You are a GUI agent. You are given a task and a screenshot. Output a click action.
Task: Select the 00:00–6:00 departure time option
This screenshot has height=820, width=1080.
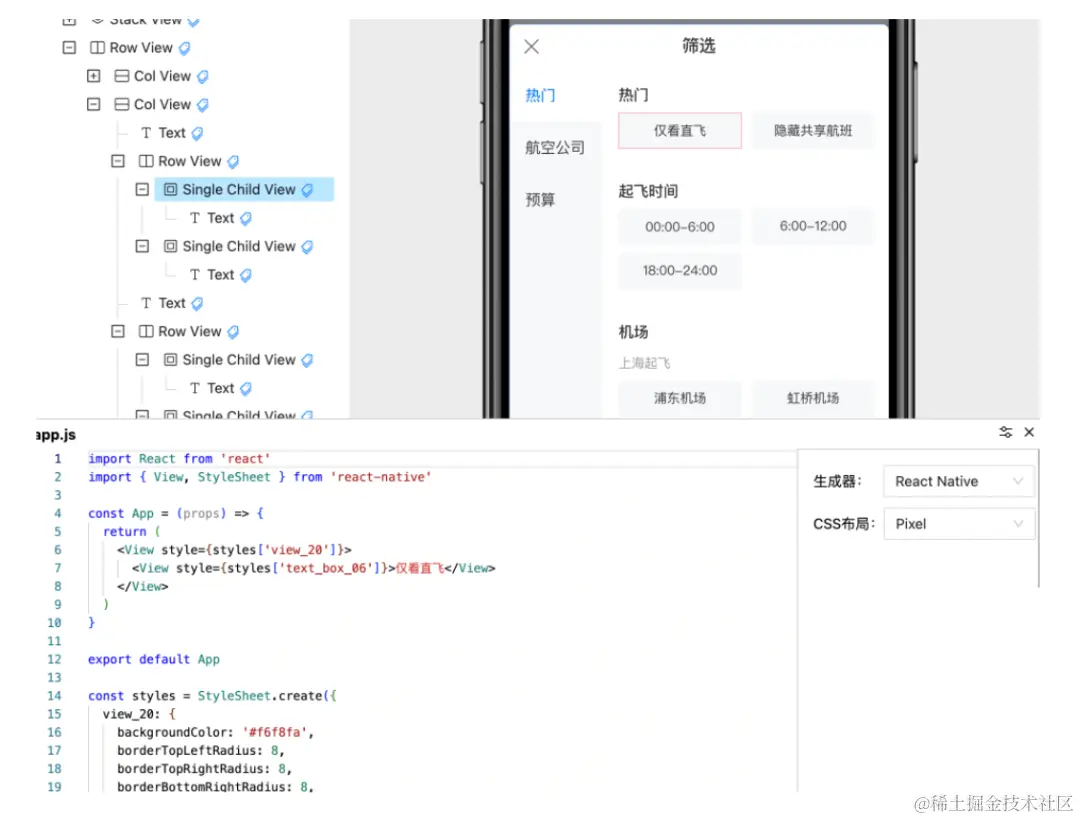pyautogui.click(x=680, y=226)
